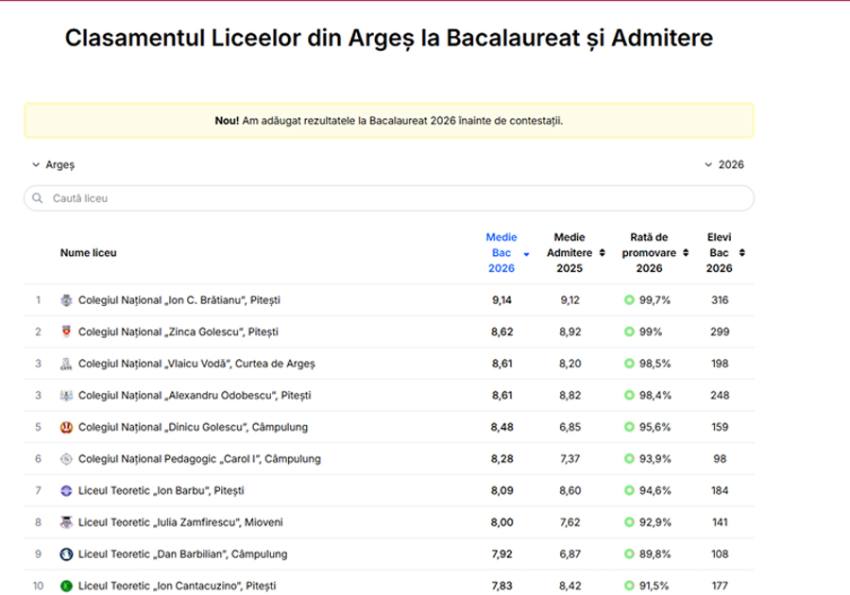850x595 pixels.
Task: Click the Nume liceu column header
Action: pyautogui.click(x=88, y=253)
